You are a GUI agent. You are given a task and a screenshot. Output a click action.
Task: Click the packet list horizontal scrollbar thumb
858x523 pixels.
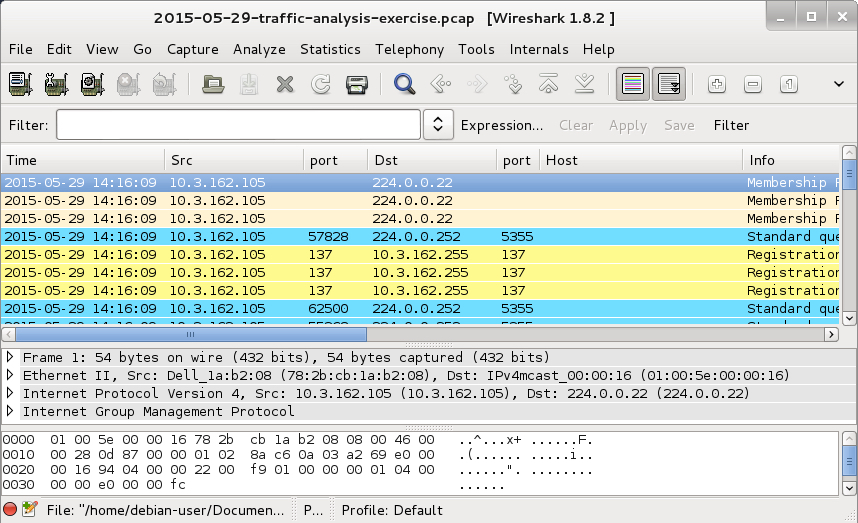point(190,334)
